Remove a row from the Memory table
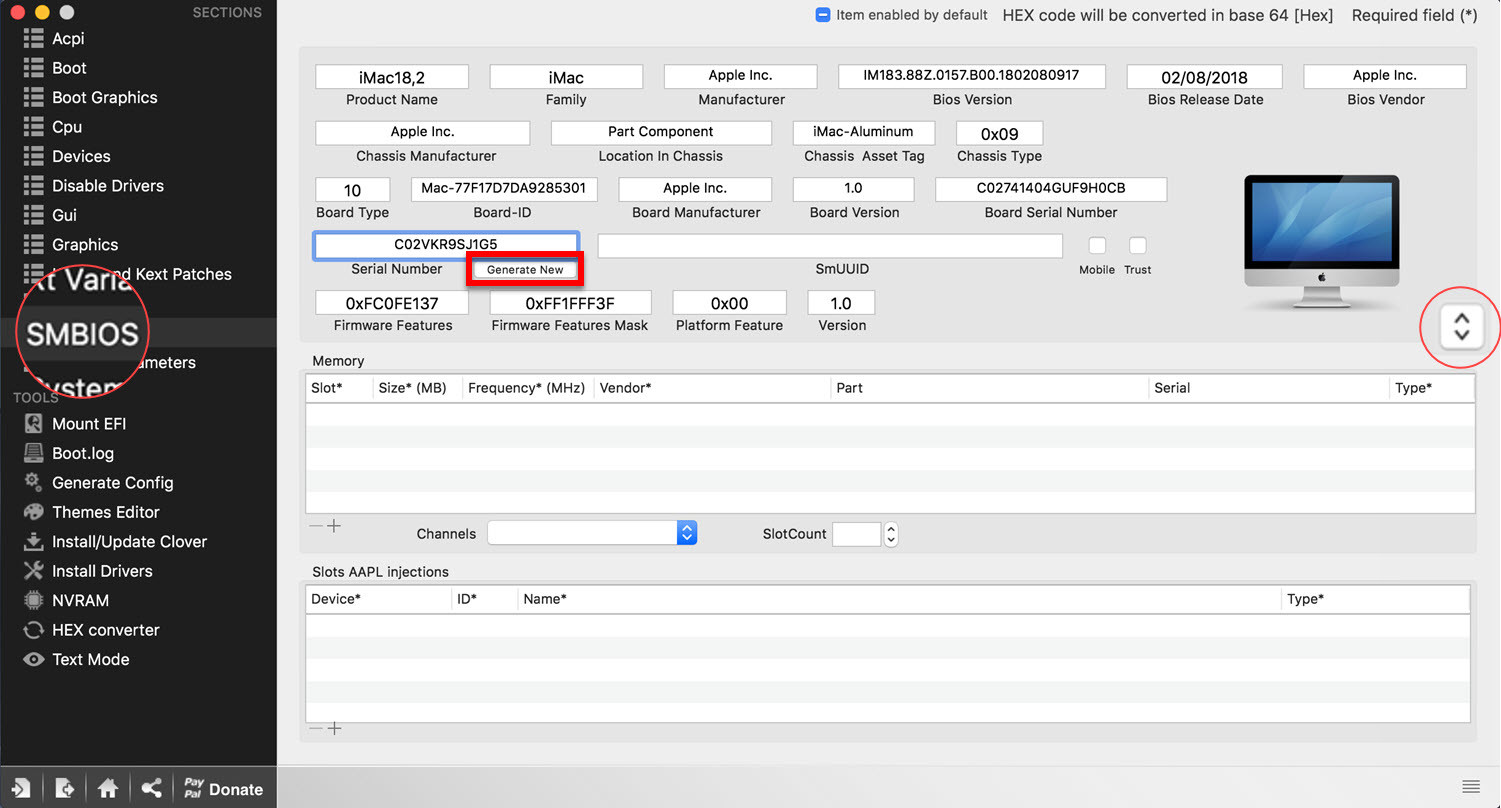Viewport: 1501px width, 808px height. 316,526
